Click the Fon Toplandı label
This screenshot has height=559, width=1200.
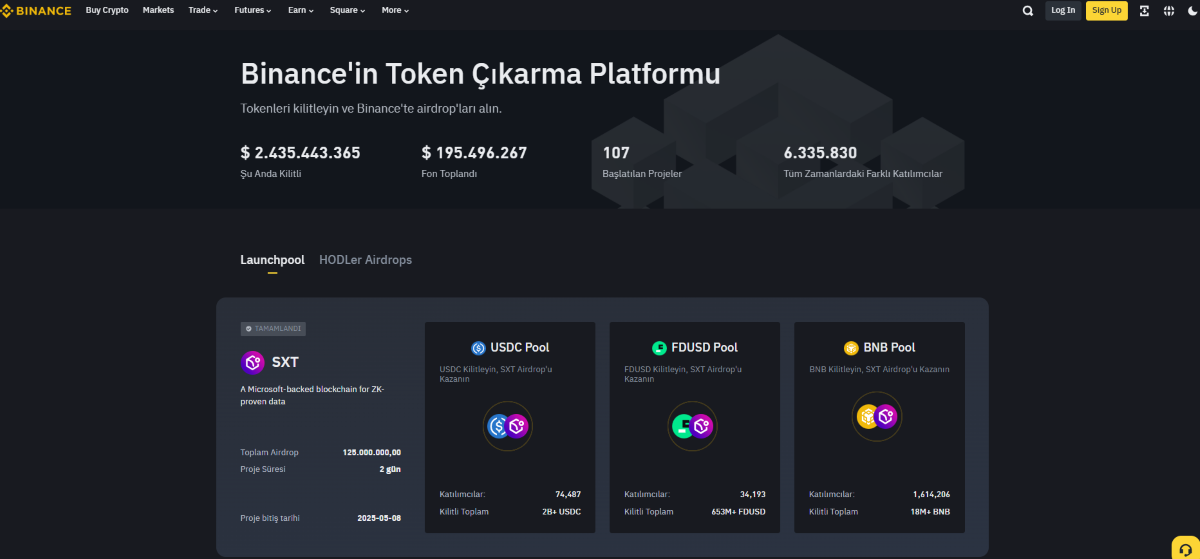click(x=449, y=174)
